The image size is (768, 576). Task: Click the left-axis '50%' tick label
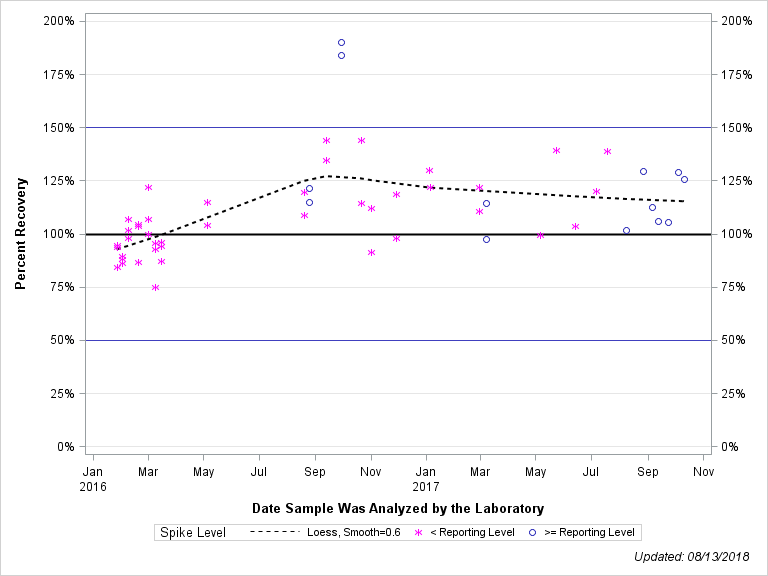pos(62,340)
